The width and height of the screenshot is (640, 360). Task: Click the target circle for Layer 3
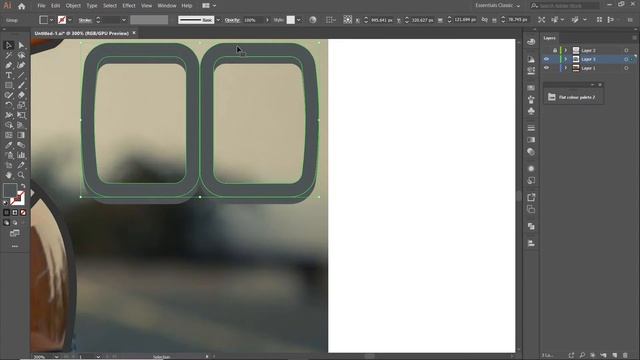click(x=626, y=59)
